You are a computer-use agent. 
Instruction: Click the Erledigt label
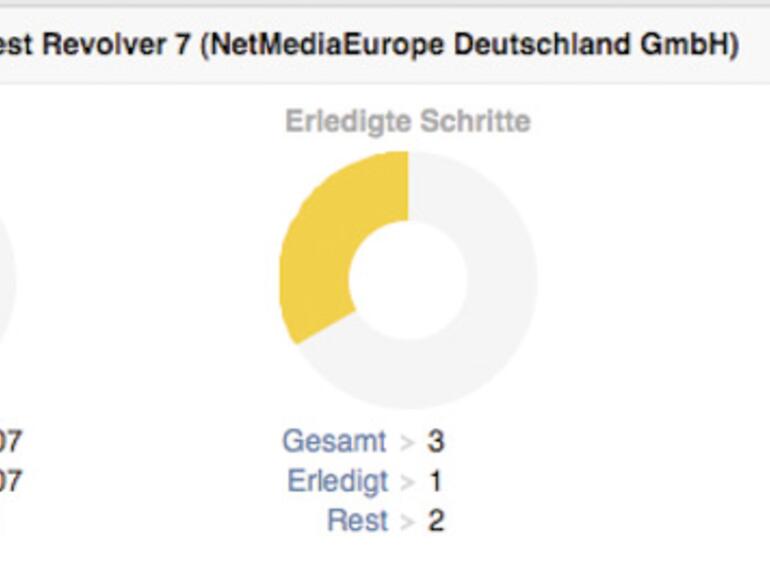pyautogui.click(x=337, y=481)
